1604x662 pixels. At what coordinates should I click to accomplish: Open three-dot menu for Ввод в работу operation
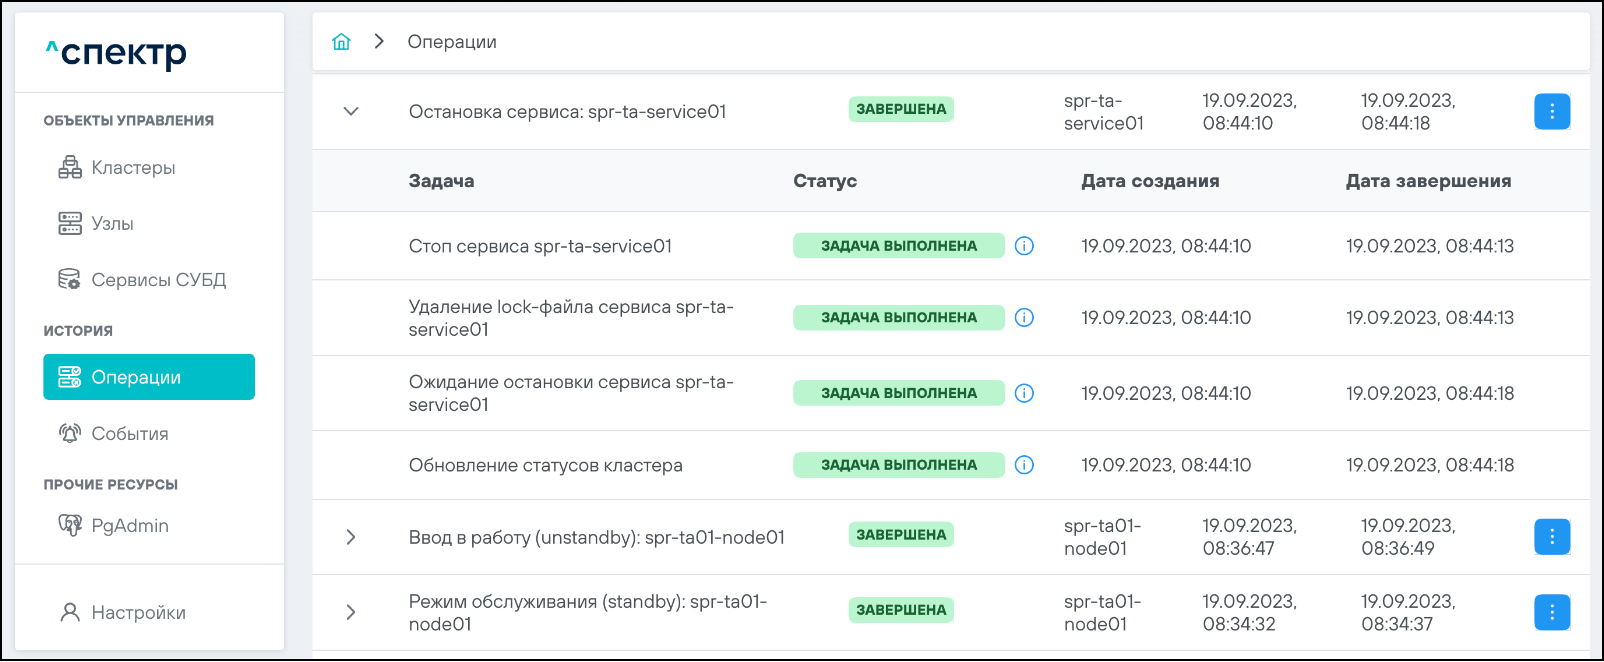(x=1551, y=537)
